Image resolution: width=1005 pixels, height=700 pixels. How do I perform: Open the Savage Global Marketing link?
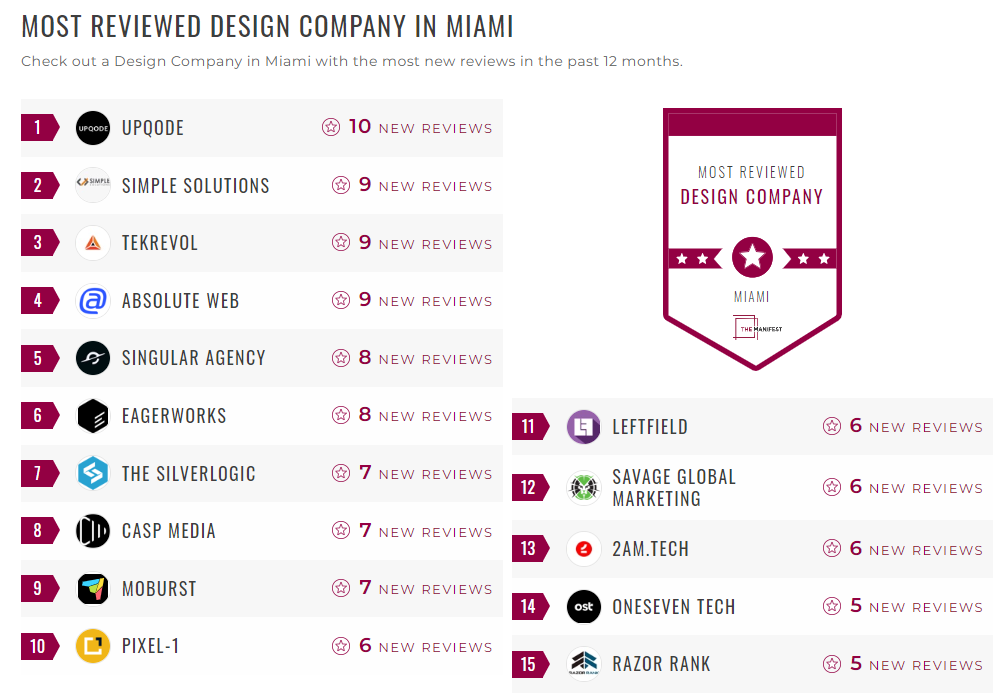674,488
